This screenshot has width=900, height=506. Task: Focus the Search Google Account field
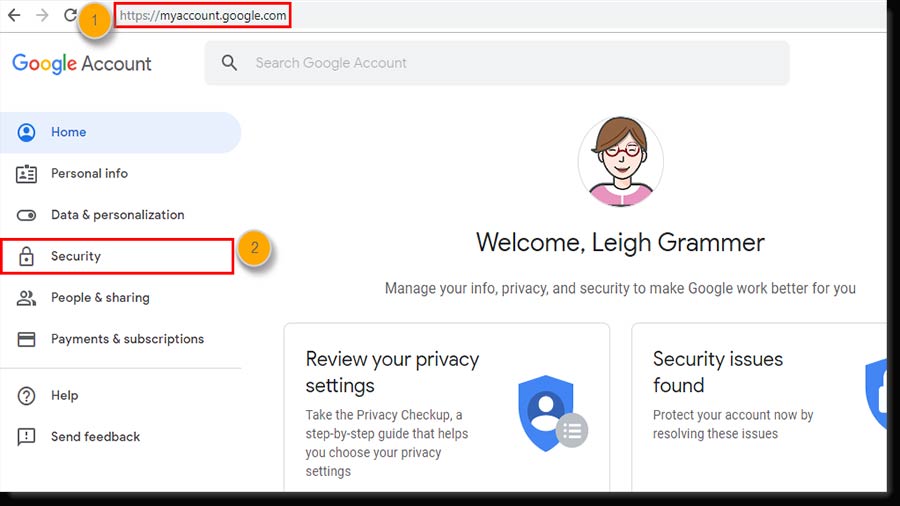496,63
